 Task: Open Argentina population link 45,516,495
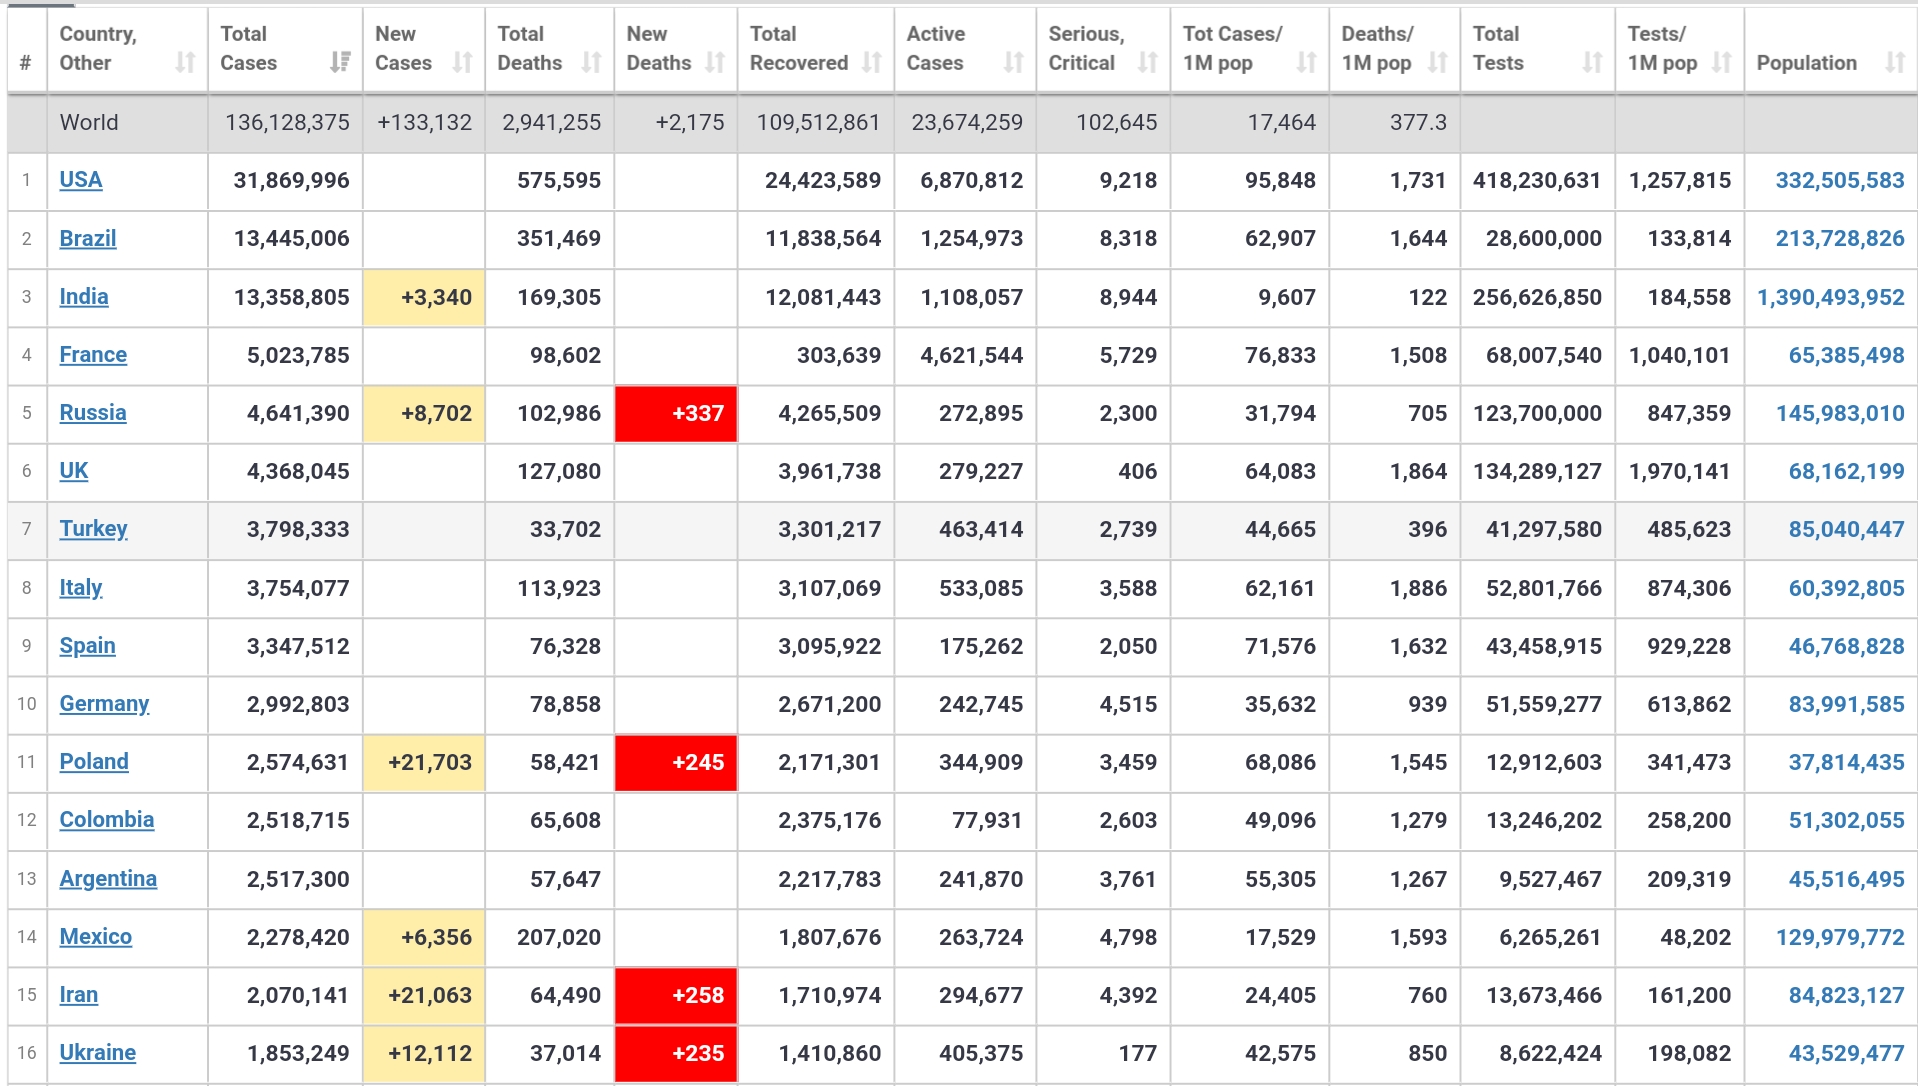[1847, 879]
